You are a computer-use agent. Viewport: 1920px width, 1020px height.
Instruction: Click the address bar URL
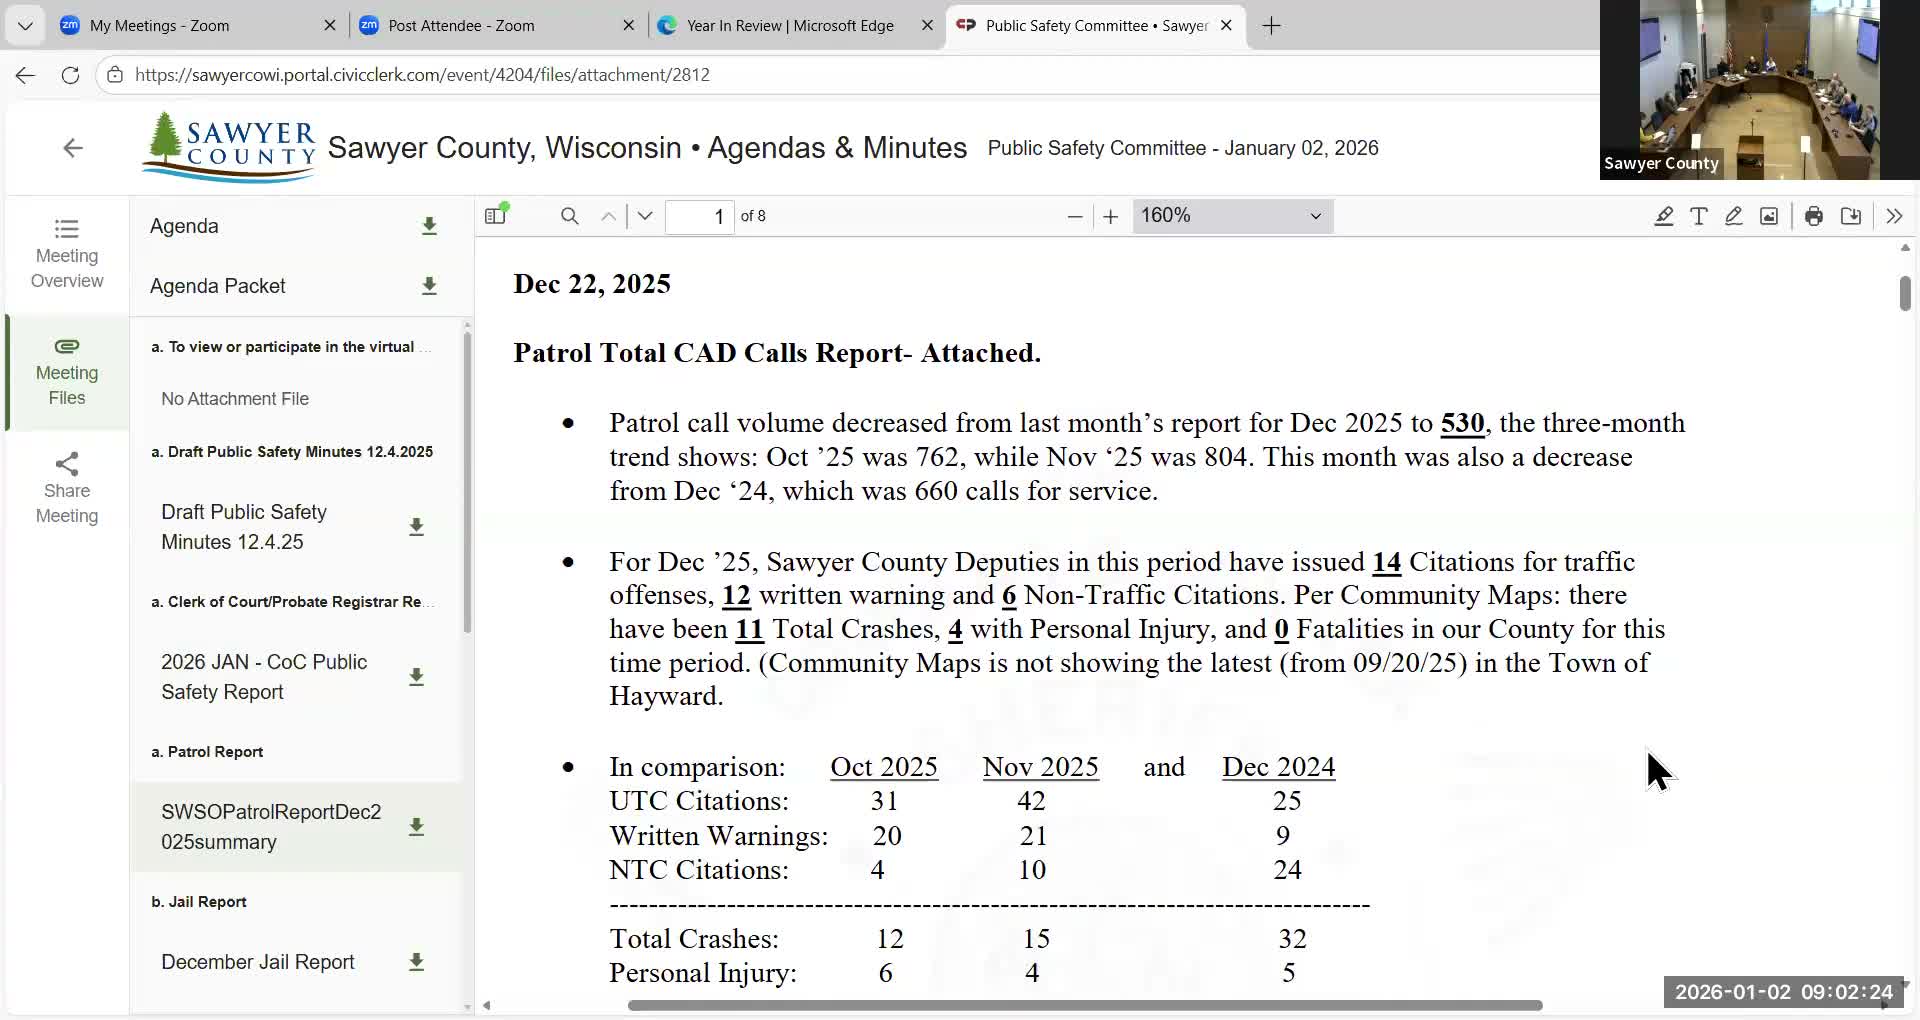tap(422, 75)
